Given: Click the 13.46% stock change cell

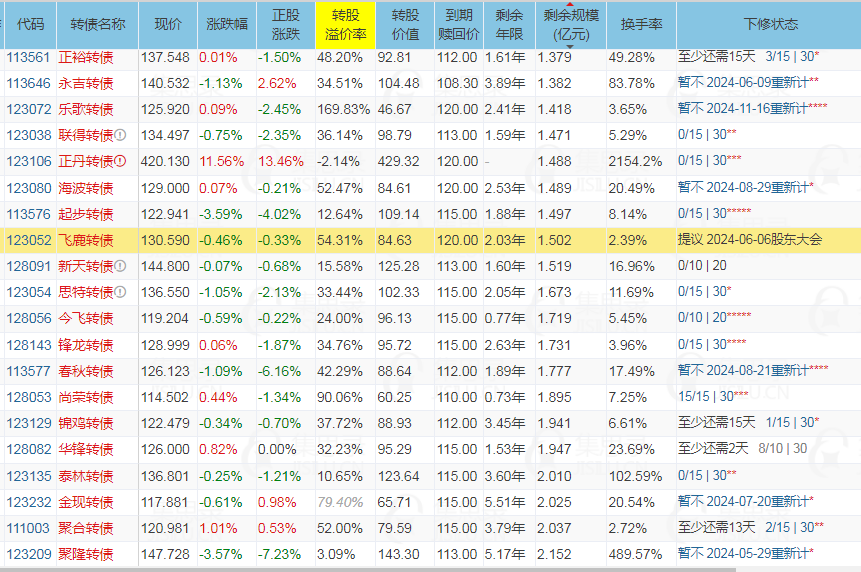Looking at the screenshot, I should coord(281,161).
